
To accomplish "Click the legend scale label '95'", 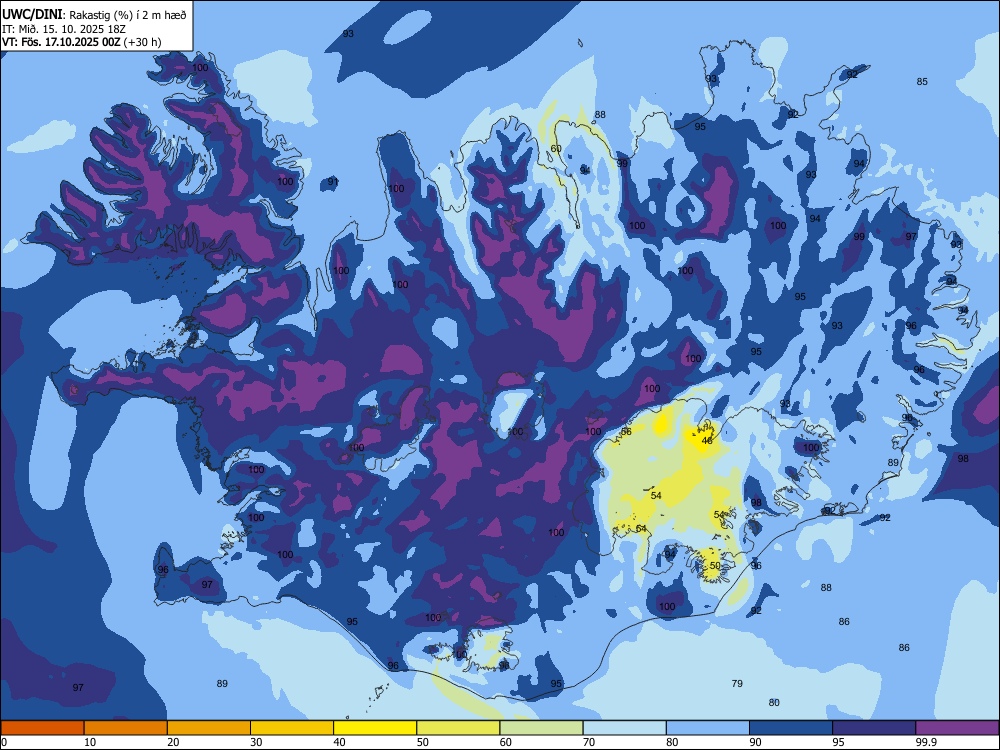I will tap(839, 742).
